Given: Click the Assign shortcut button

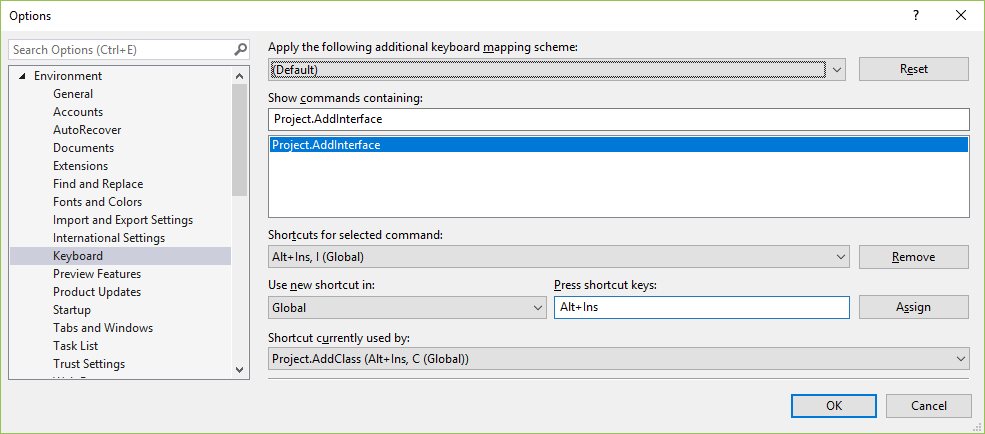Looking at the screenshot, I should click(x=913, y=308).
